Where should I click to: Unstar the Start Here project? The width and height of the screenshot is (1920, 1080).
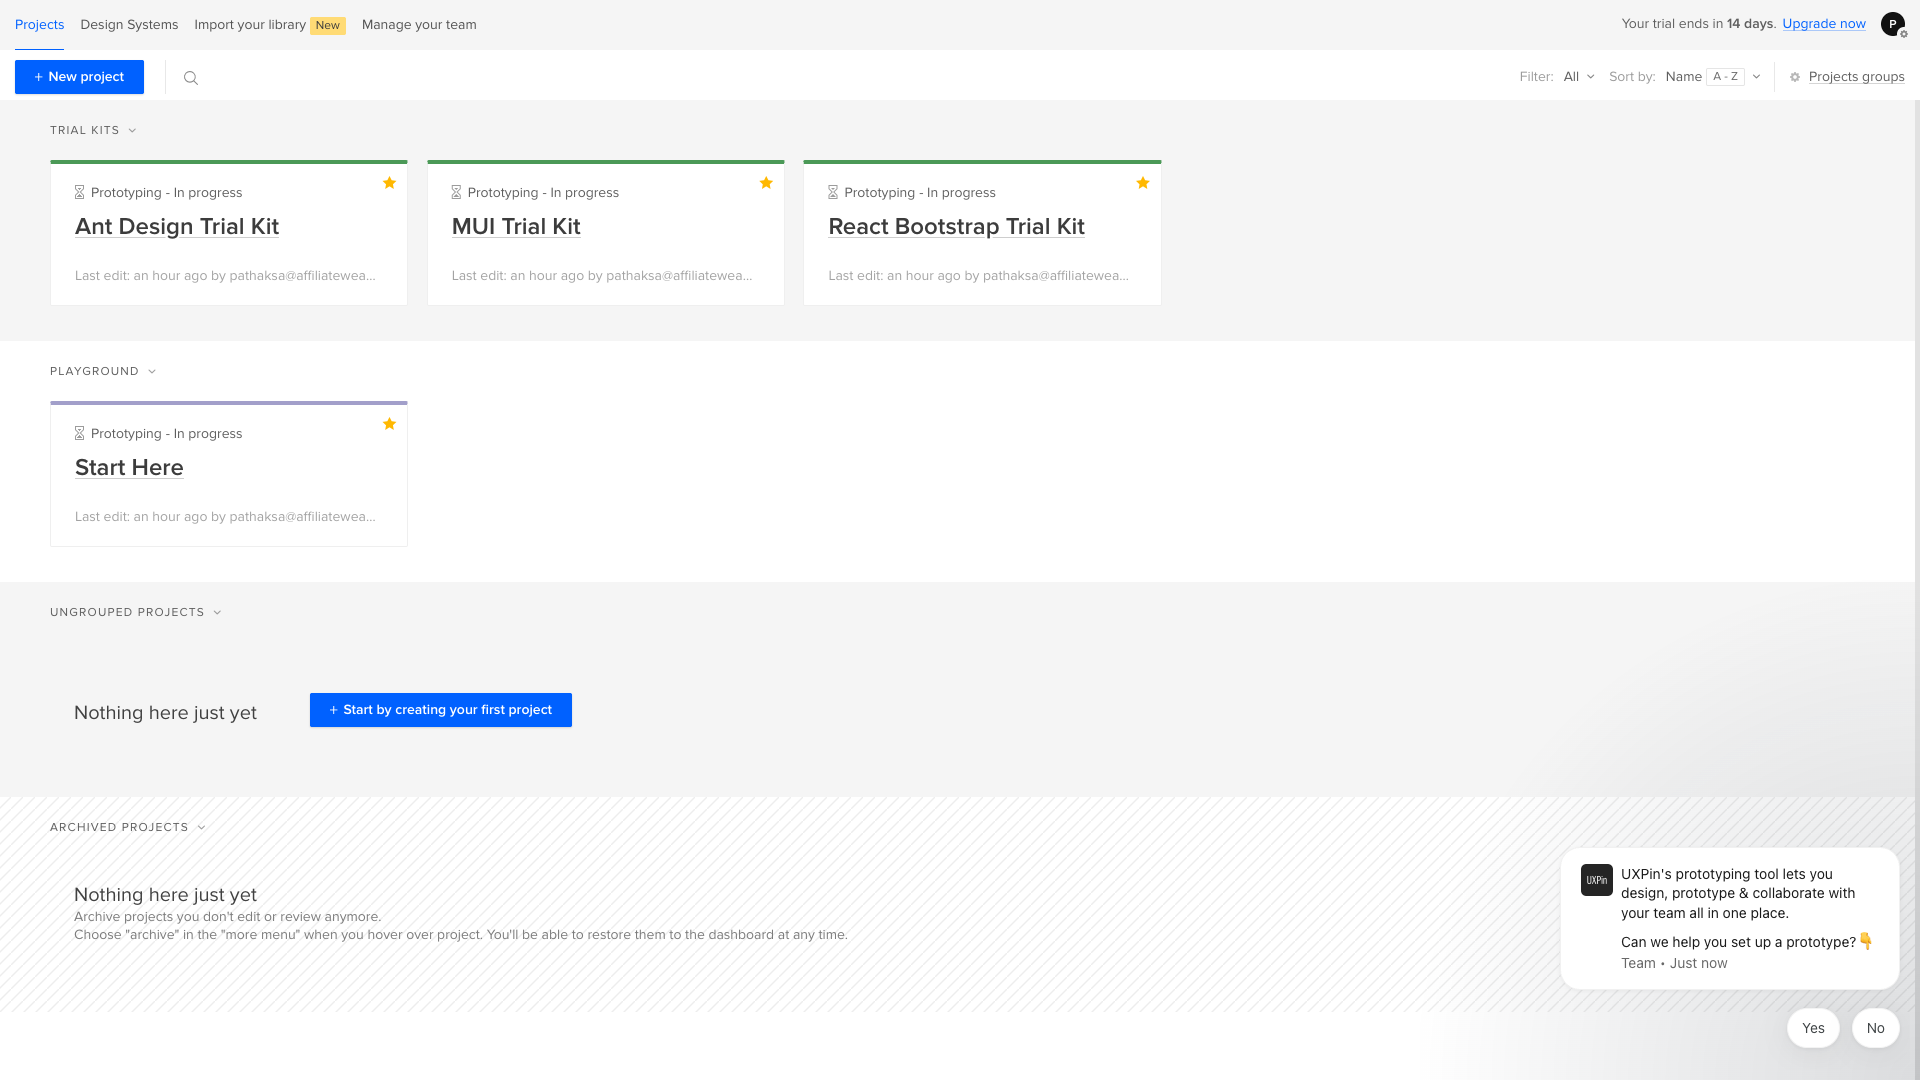coord(389,424)
